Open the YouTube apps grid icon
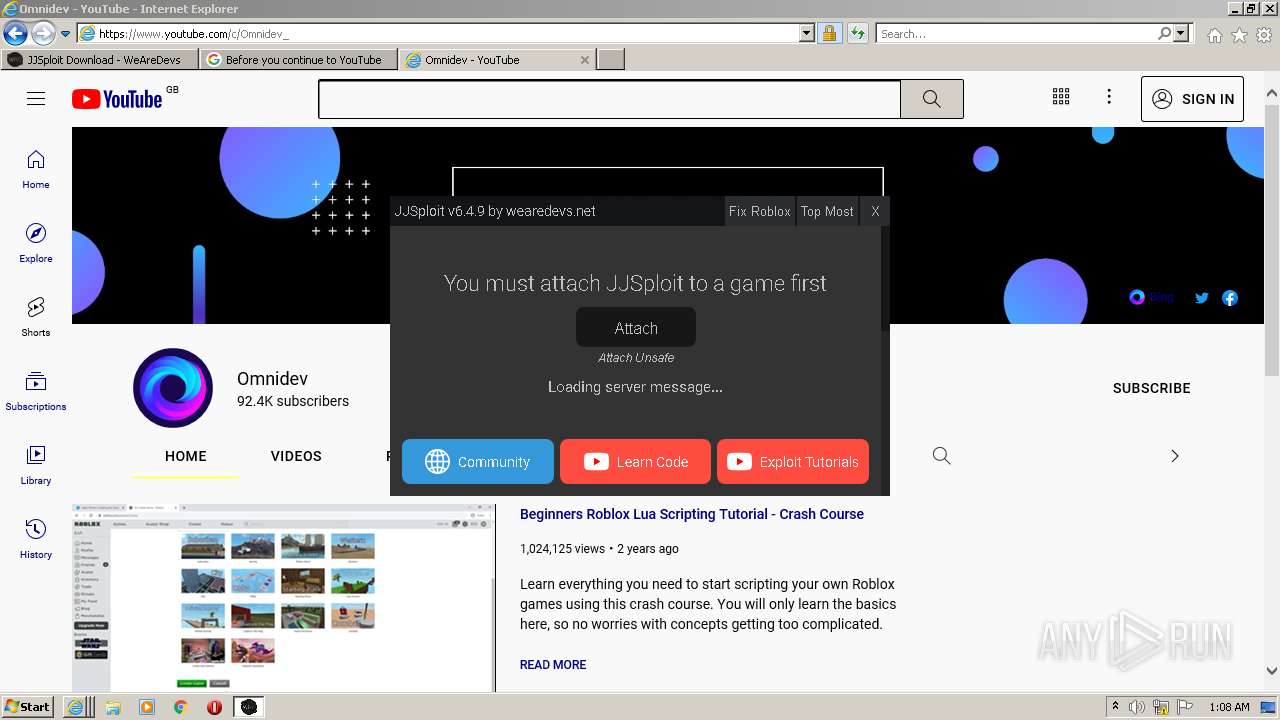The image size is (1280, 720). pos(1061,97)
